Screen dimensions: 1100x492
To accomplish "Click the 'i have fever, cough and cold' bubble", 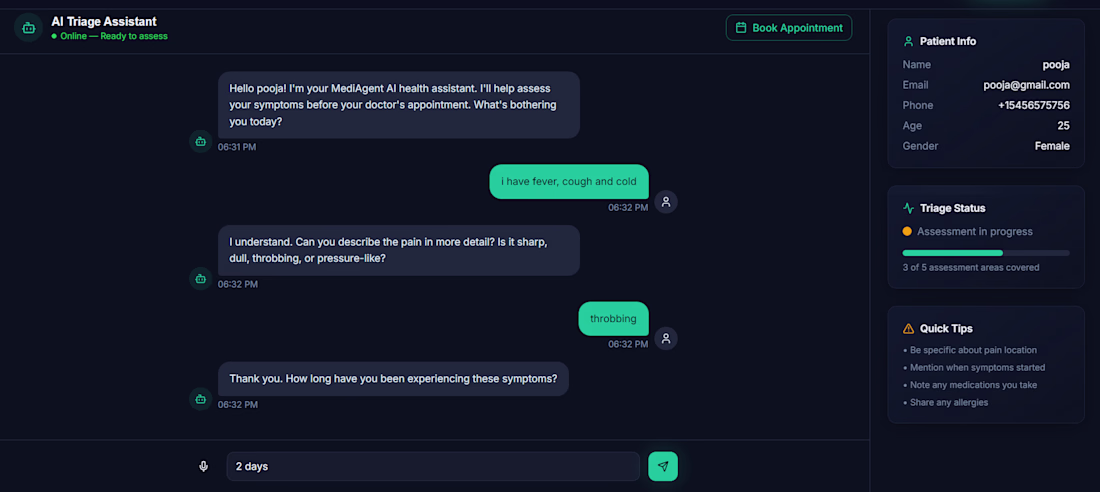I will pos(569,182).
